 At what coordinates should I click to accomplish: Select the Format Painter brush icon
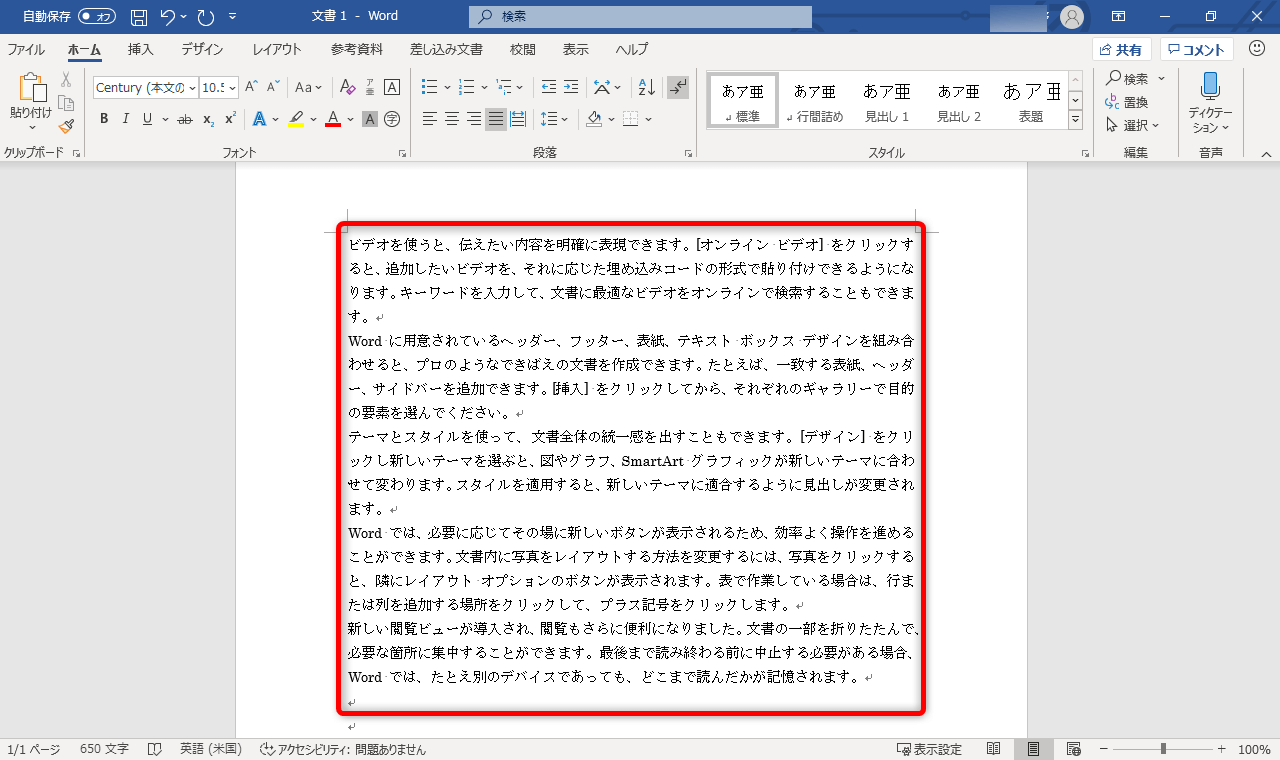pyautogui.click(x=66, y=126)
